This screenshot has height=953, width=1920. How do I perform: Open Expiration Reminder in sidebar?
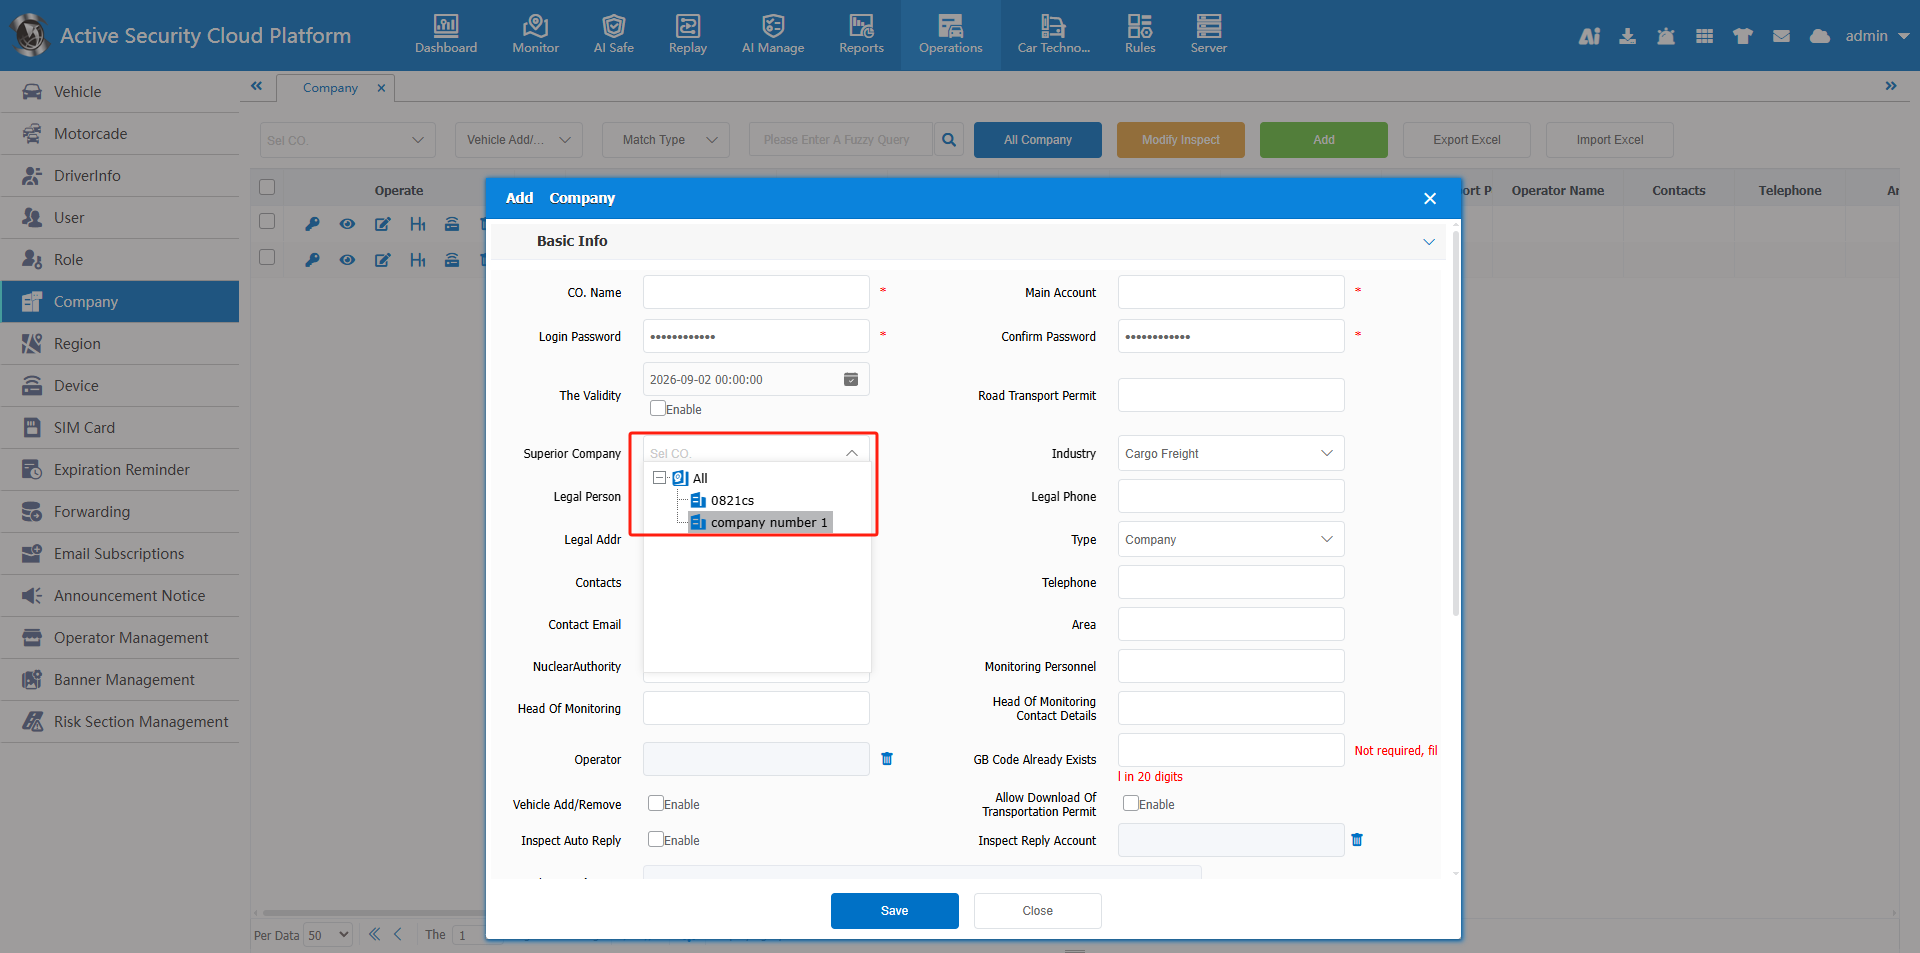(x=121, y=470)
